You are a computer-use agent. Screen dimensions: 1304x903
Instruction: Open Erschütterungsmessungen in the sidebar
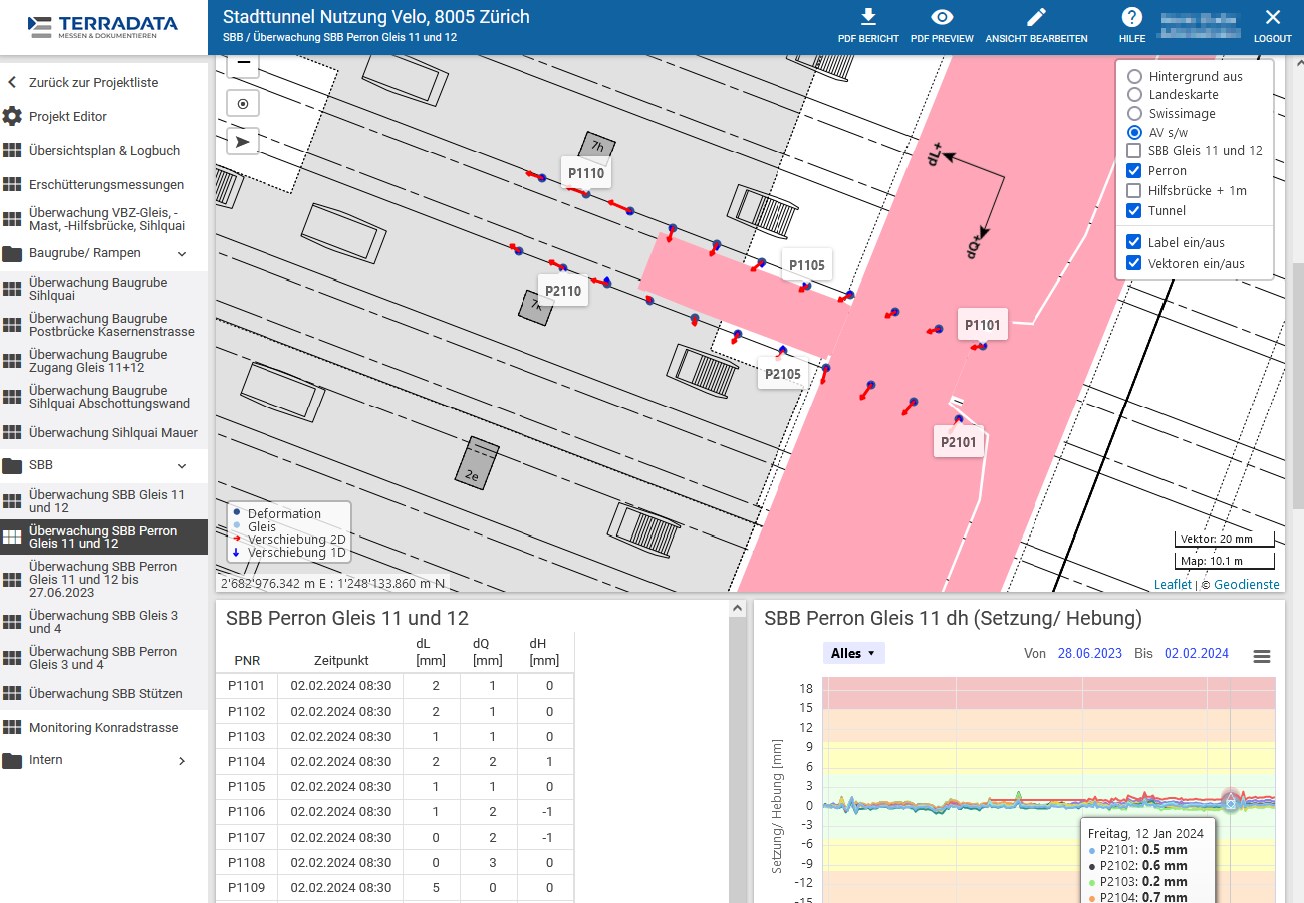coord(106,185)
